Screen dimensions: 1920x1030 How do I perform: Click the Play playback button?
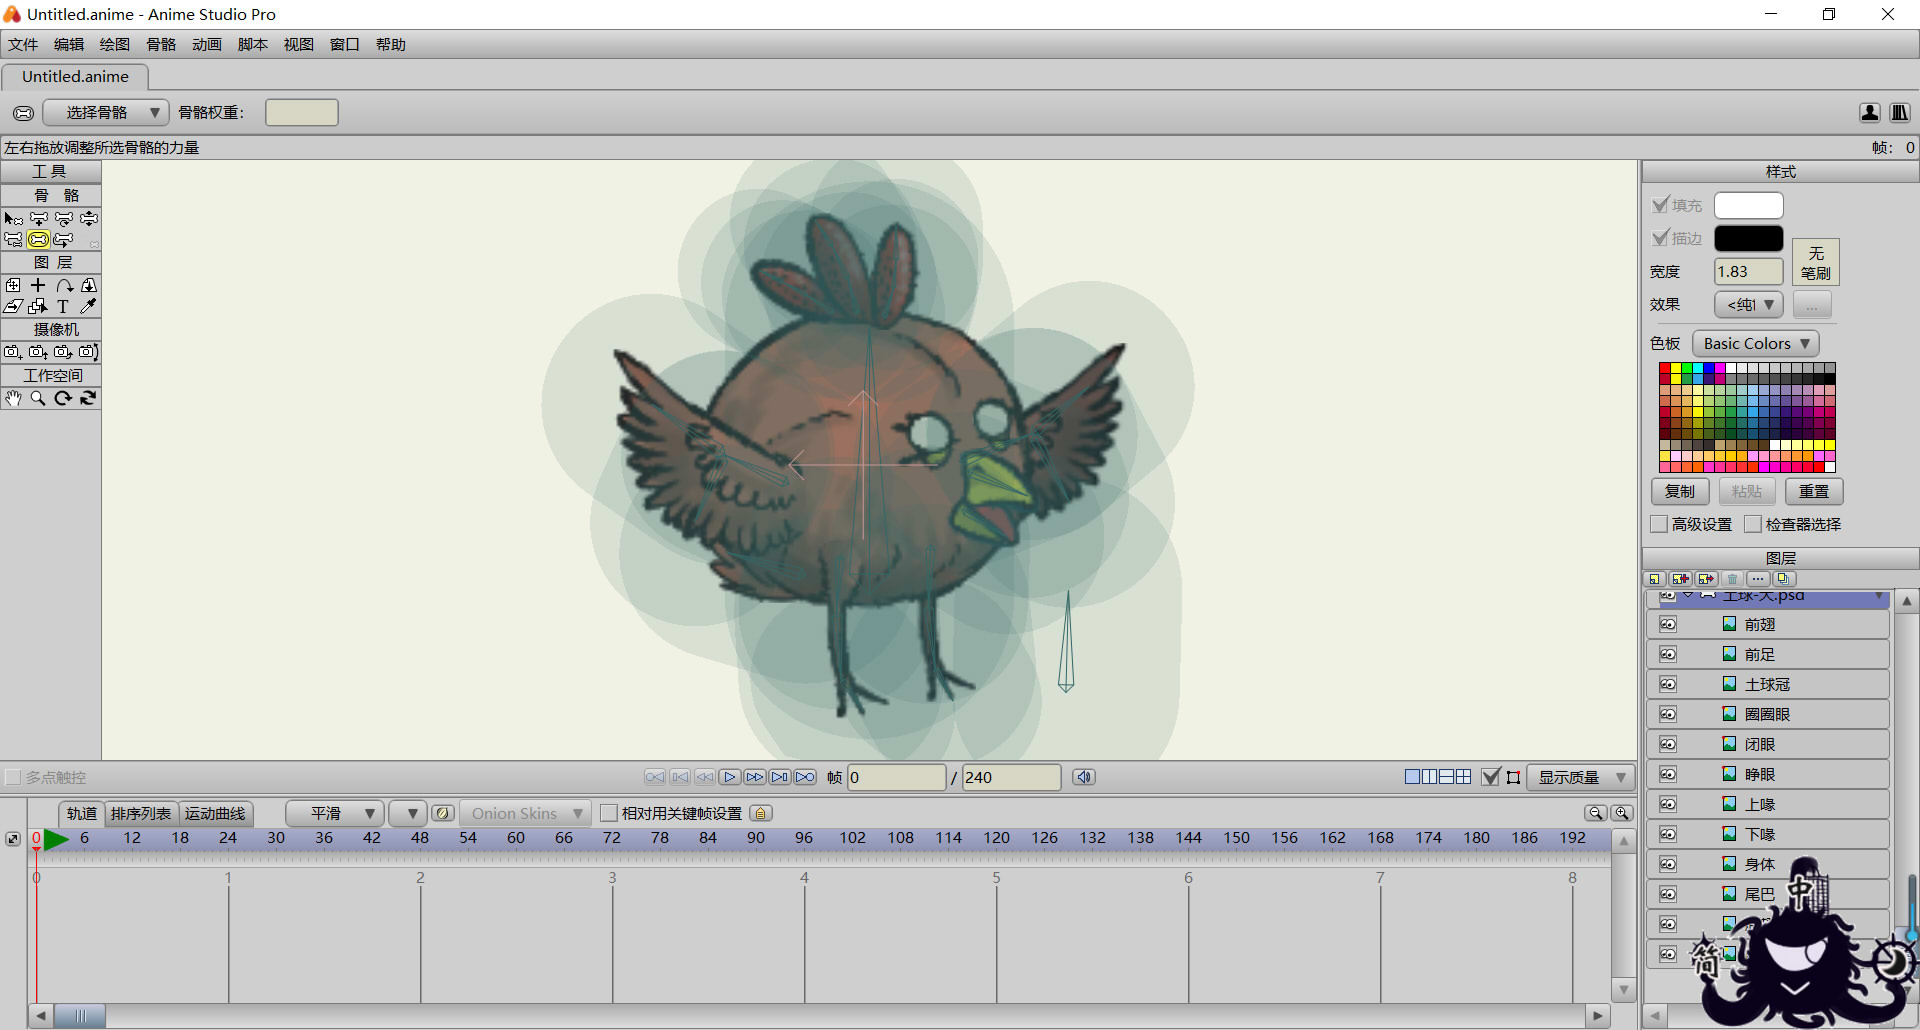[730, 777]
